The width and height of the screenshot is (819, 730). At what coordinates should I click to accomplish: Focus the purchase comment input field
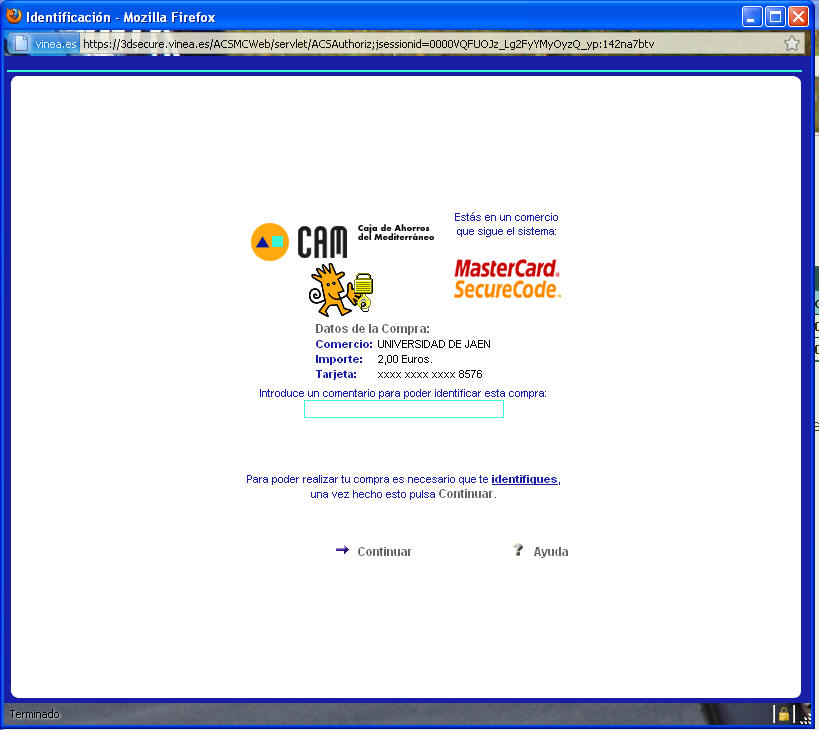(404, 409)
